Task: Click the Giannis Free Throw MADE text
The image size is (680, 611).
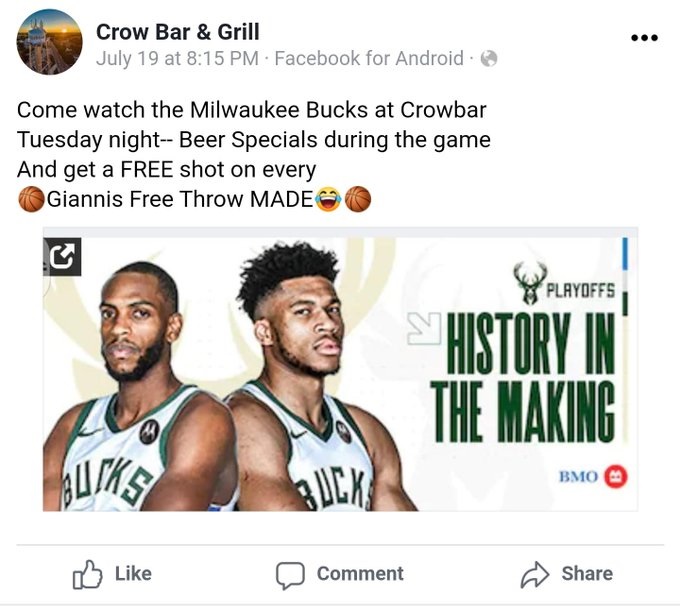Action: tap(180, 199)
